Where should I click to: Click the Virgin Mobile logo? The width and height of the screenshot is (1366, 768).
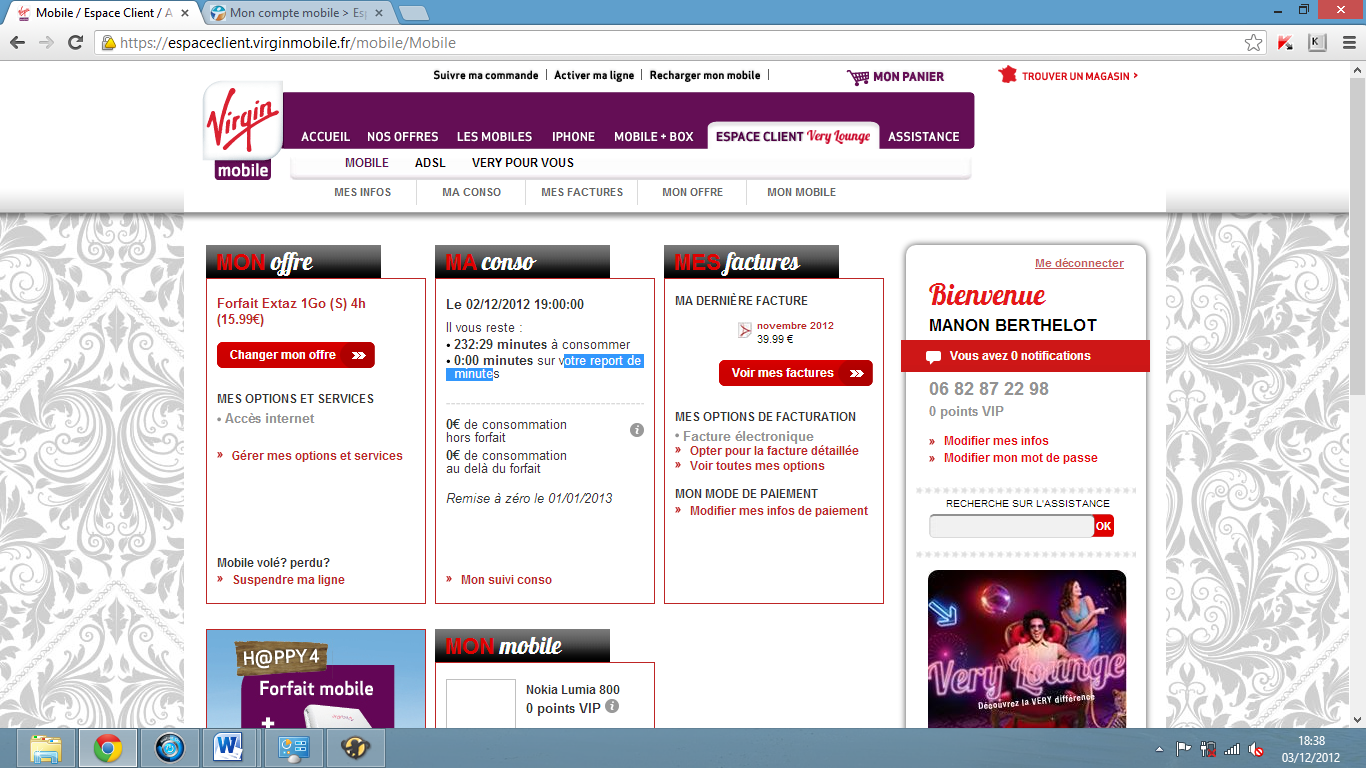(243, 131)
